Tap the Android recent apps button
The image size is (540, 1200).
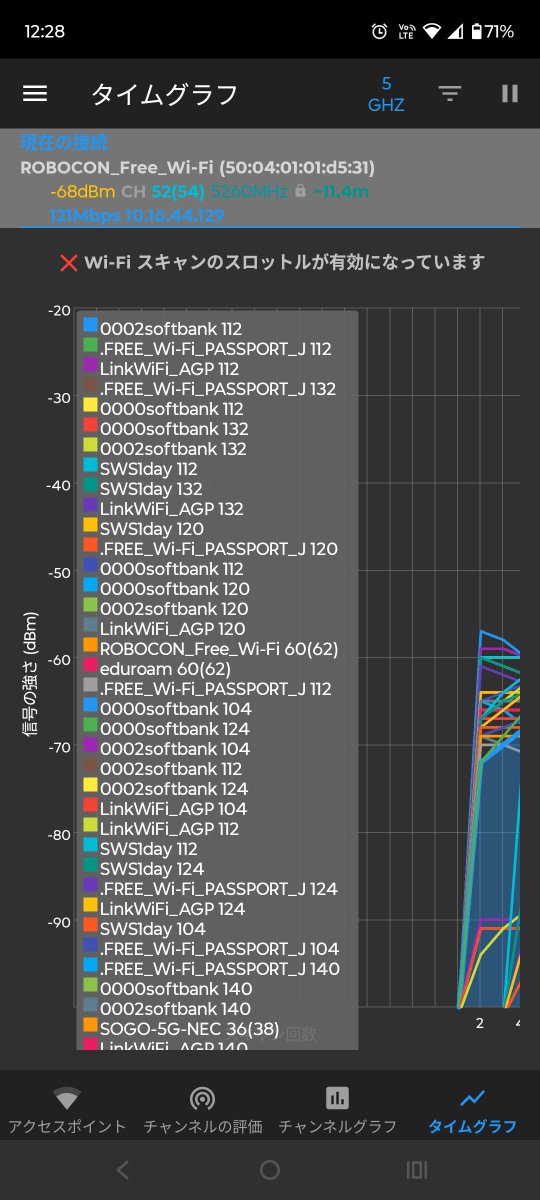pos(417,1169)
